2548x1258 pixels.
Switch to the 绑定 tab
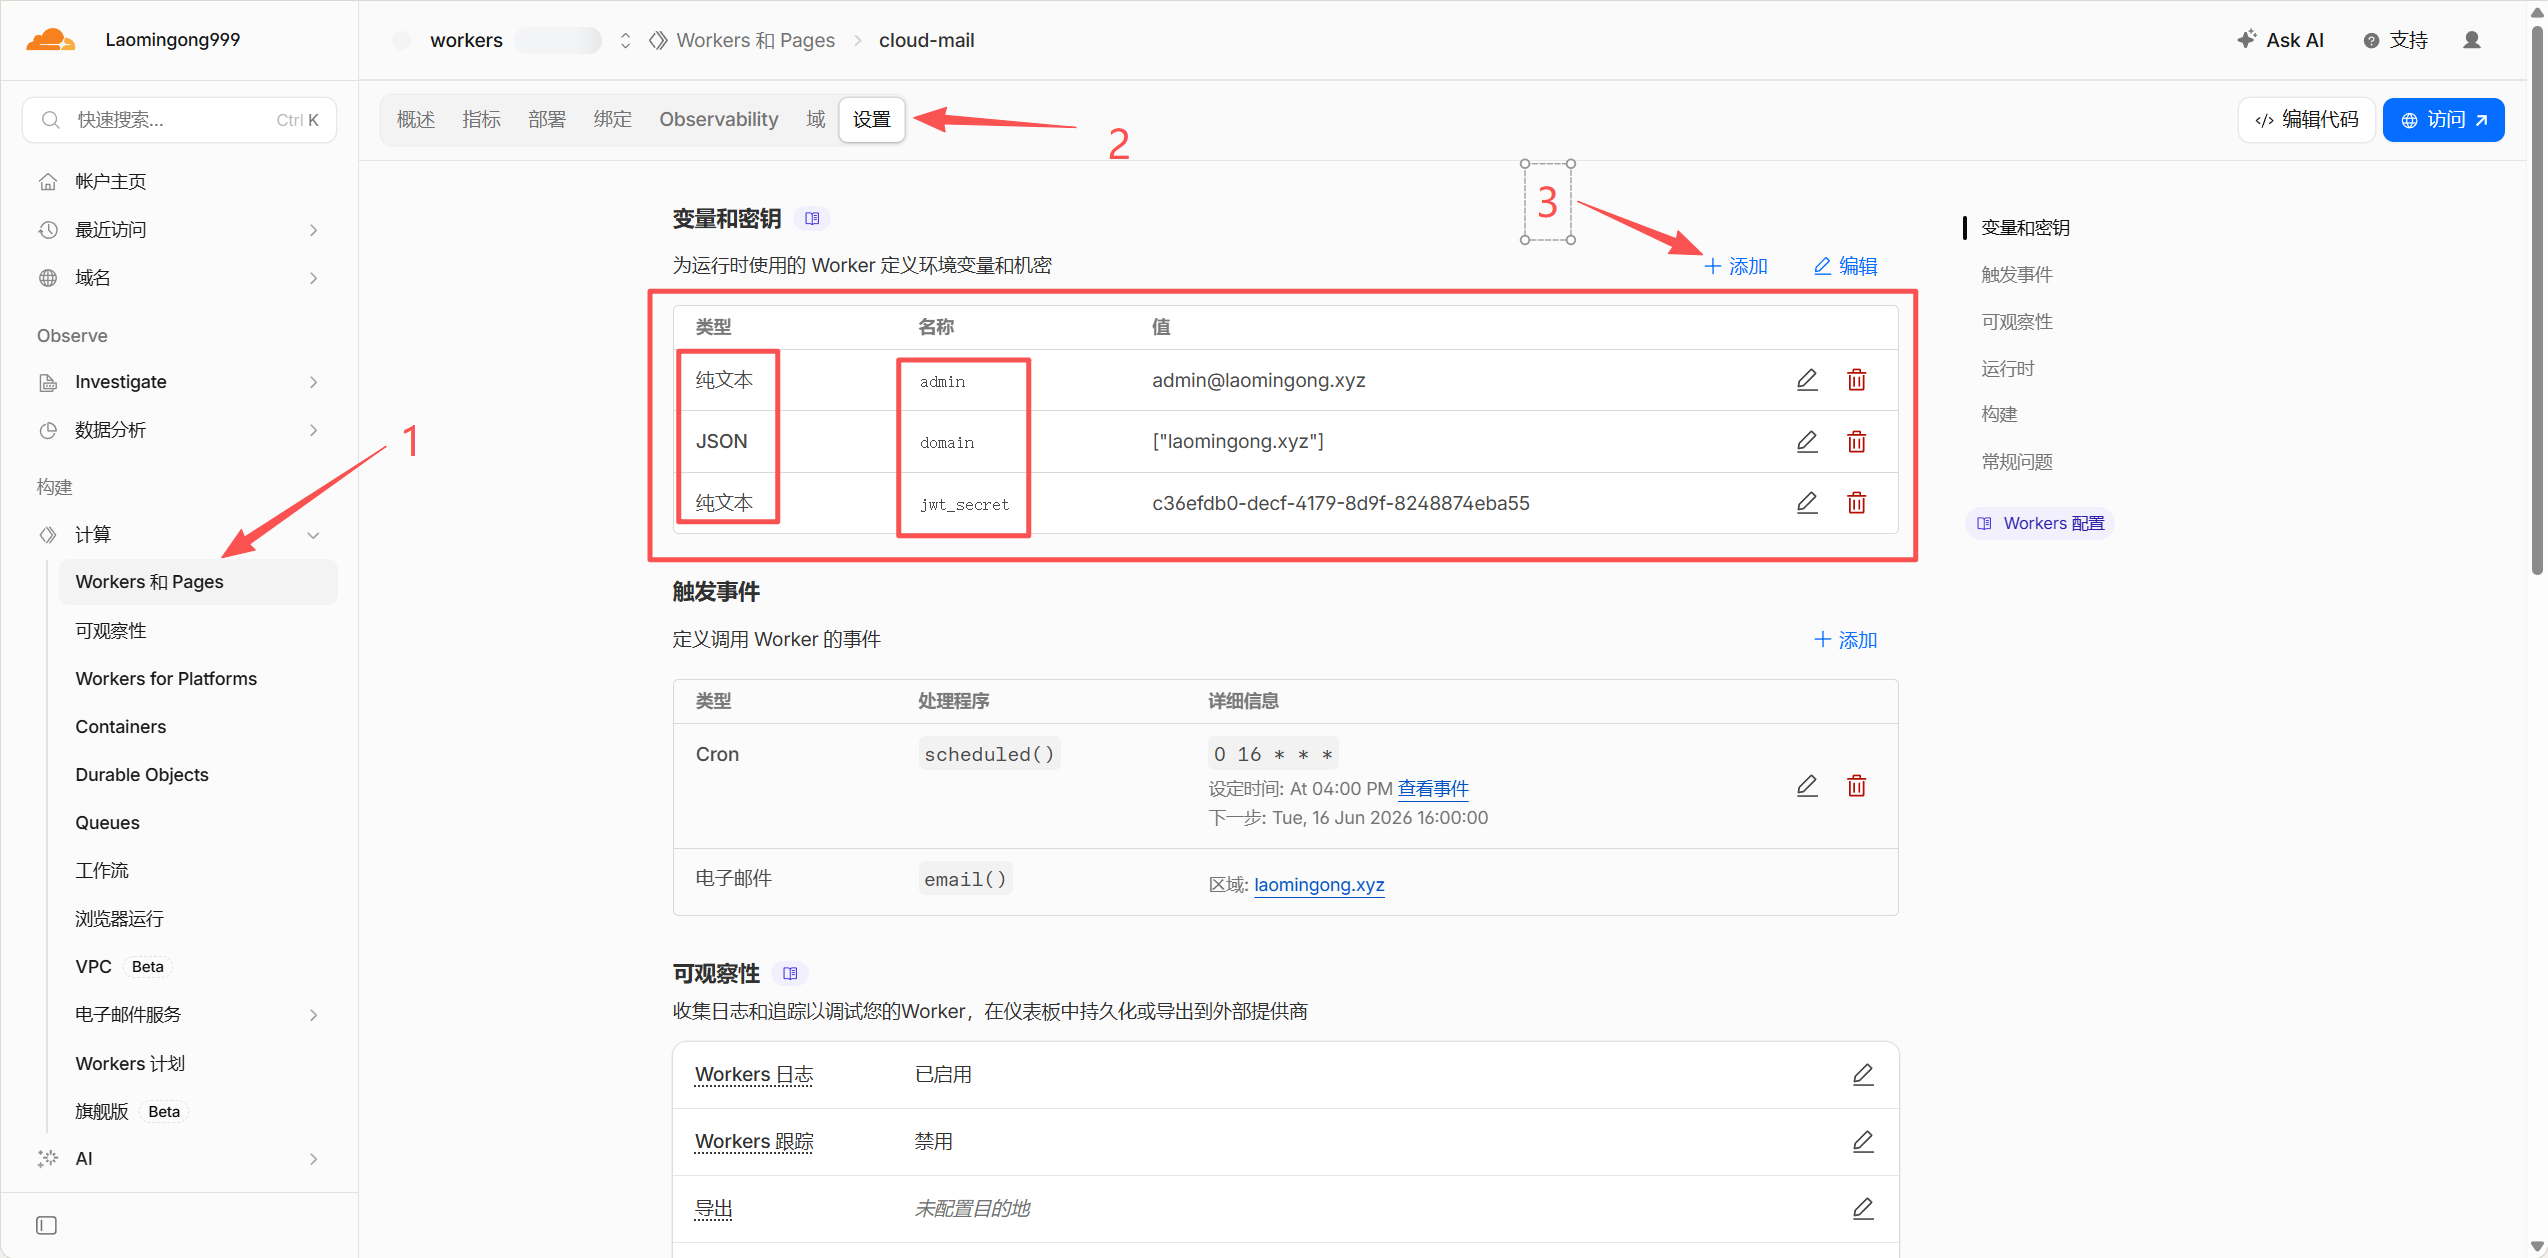coord(612,120)
